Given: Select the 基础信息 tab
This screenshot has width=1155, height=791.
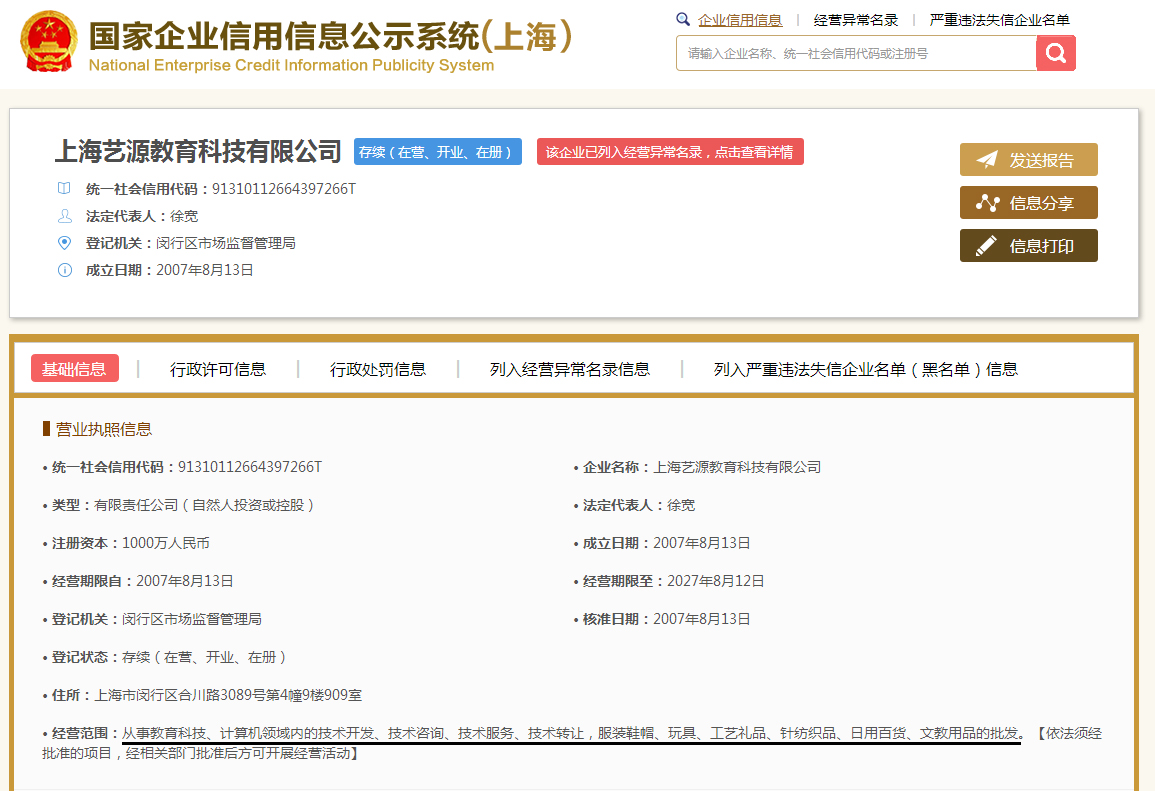Looking at the screenshot, I should [x=74, y=369].
